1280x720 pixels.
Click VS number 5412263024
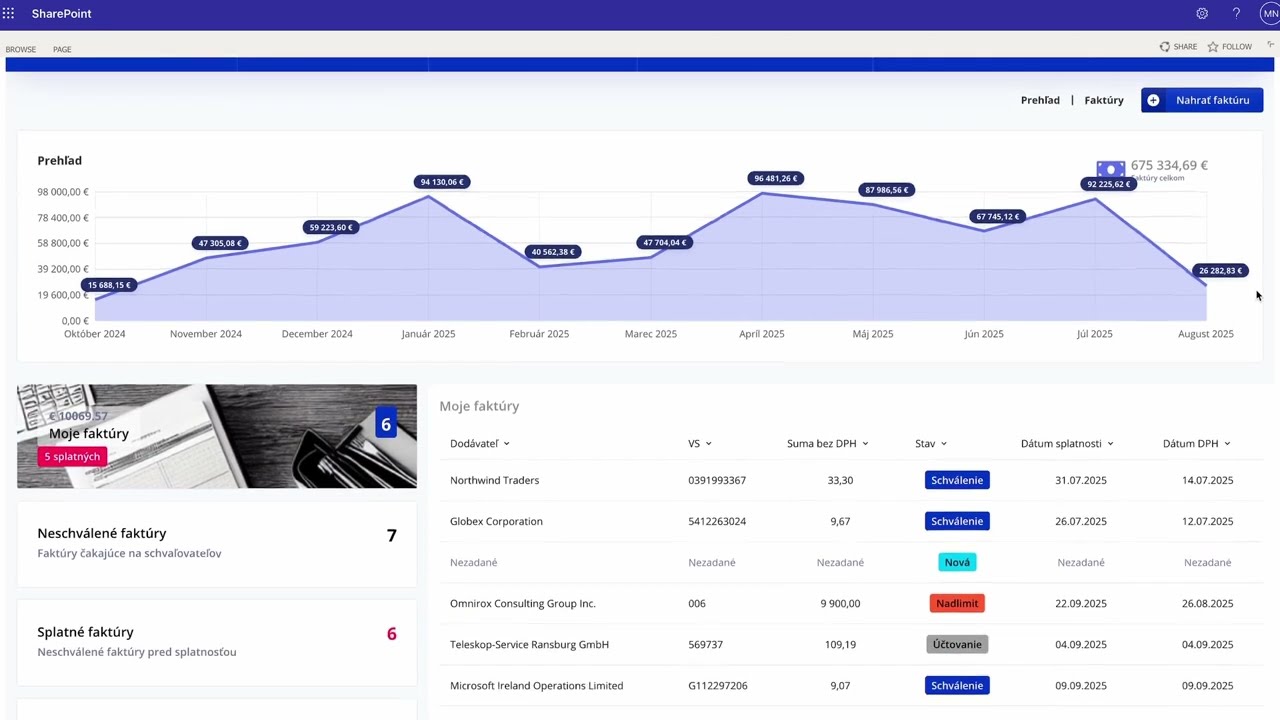[x=717, y=521]
